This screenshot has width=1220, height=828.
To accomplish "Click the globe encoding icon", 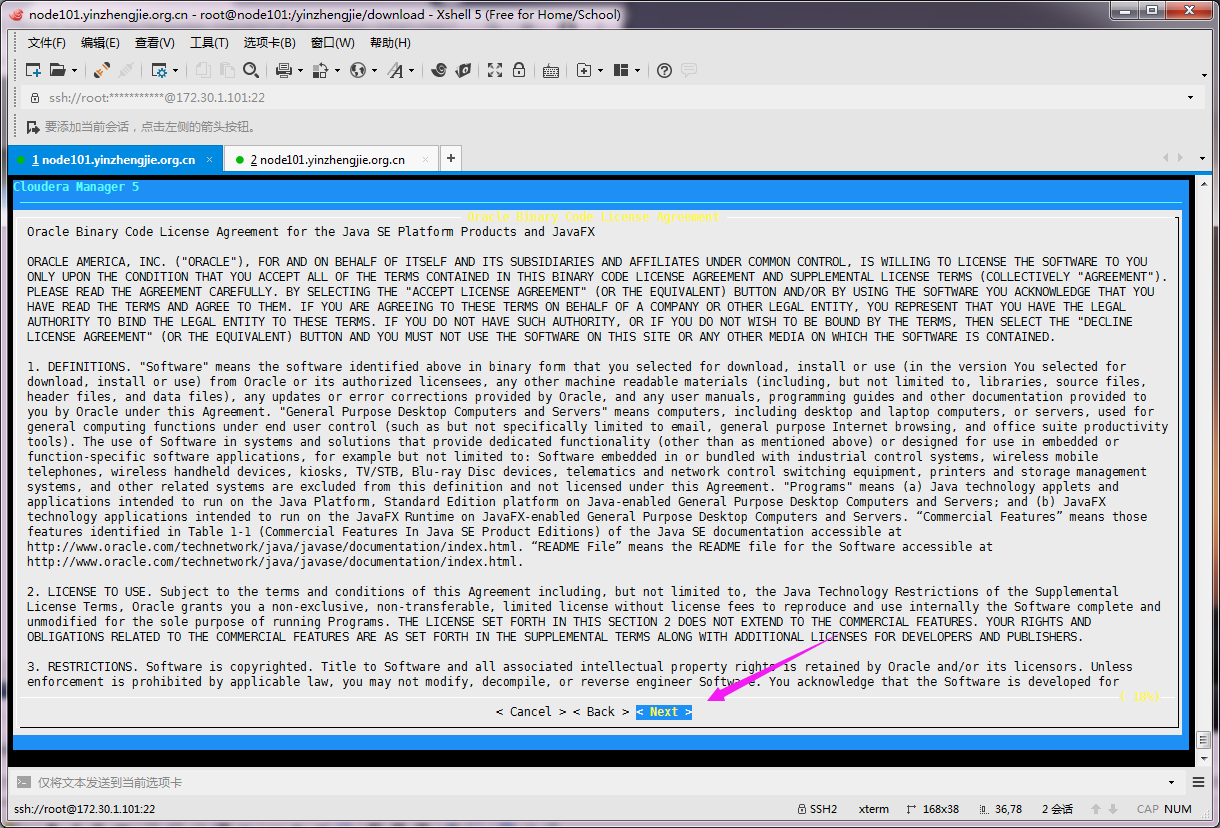I will point(358,70).
